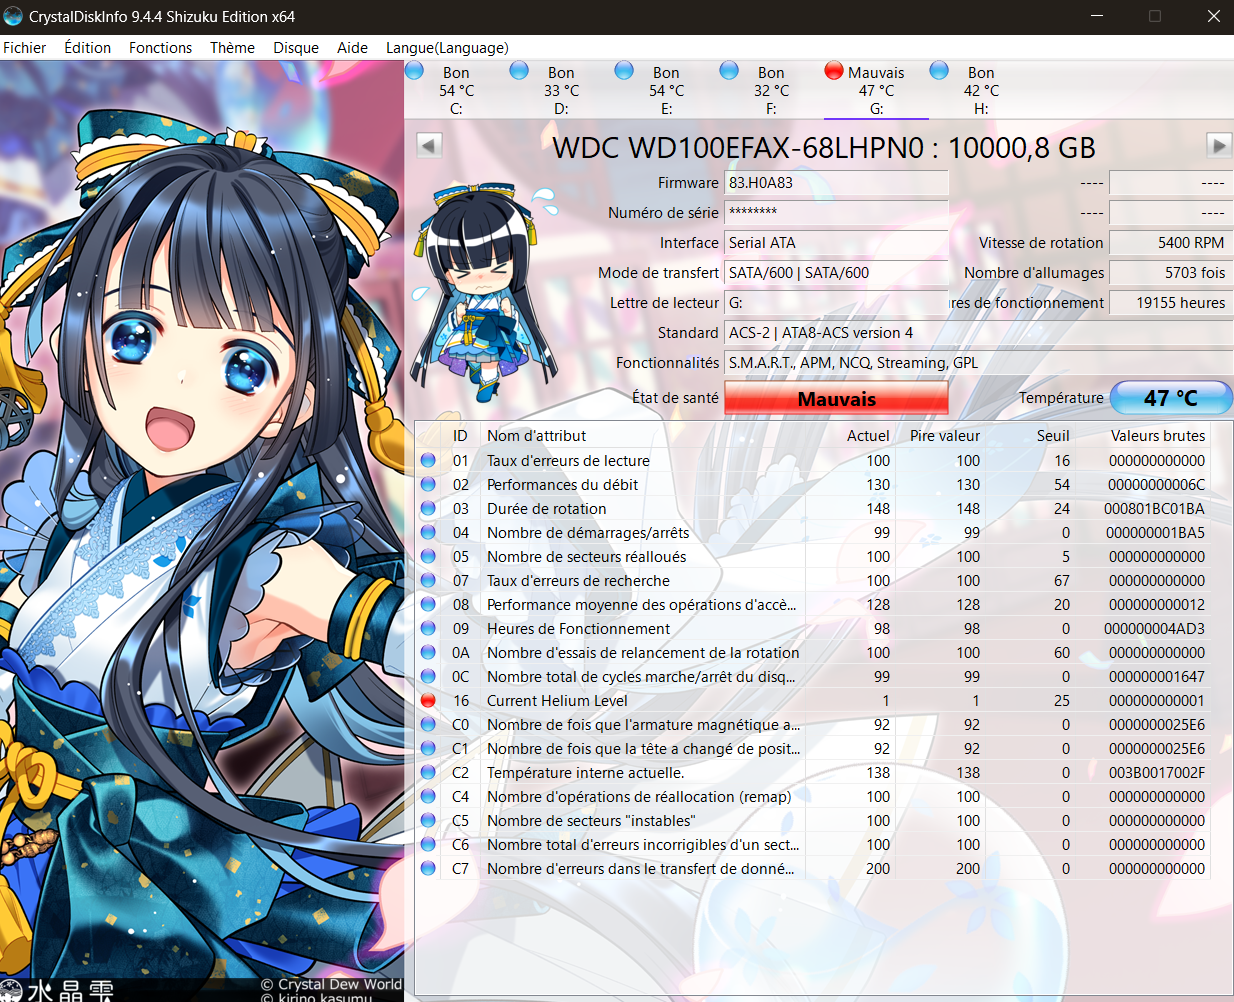Screen dimensions: 1234x1002
Task: Click the blue orb for Durée de rotation
Action: pyautogui.click(x=428, y=509)
